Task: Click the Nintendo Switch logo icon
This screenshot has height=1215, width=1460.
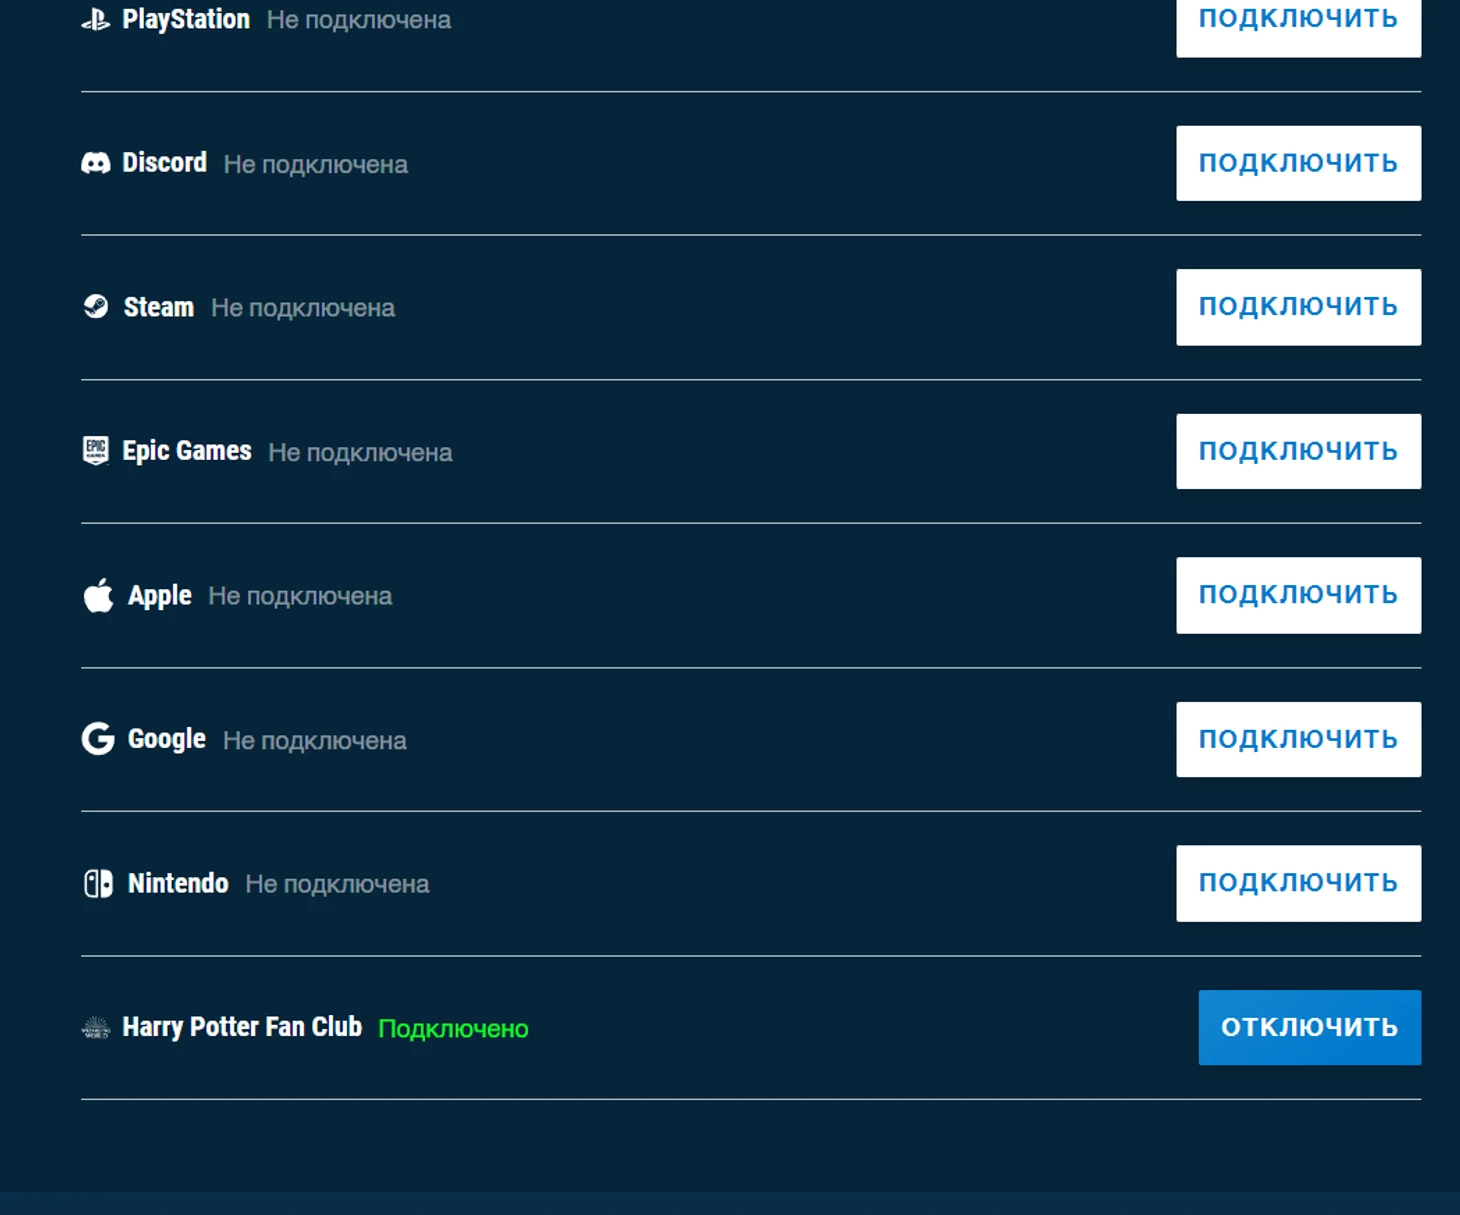Action: point(98,884)
